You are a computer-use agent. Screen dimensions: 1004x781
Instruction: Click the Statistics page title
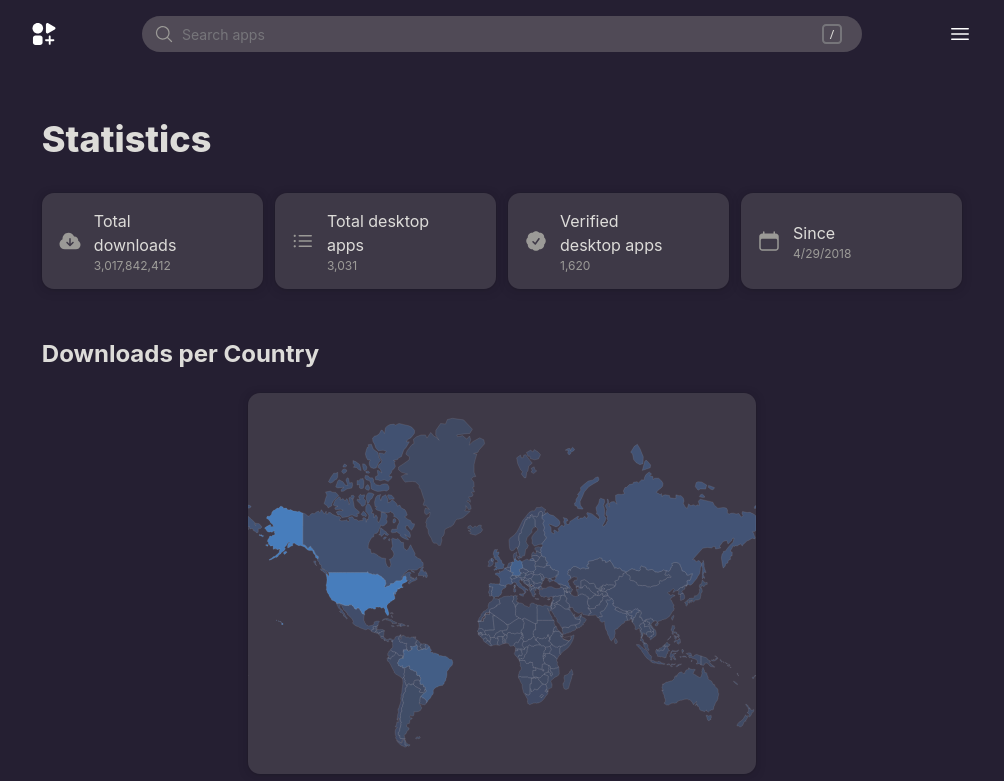pos(126,139)
